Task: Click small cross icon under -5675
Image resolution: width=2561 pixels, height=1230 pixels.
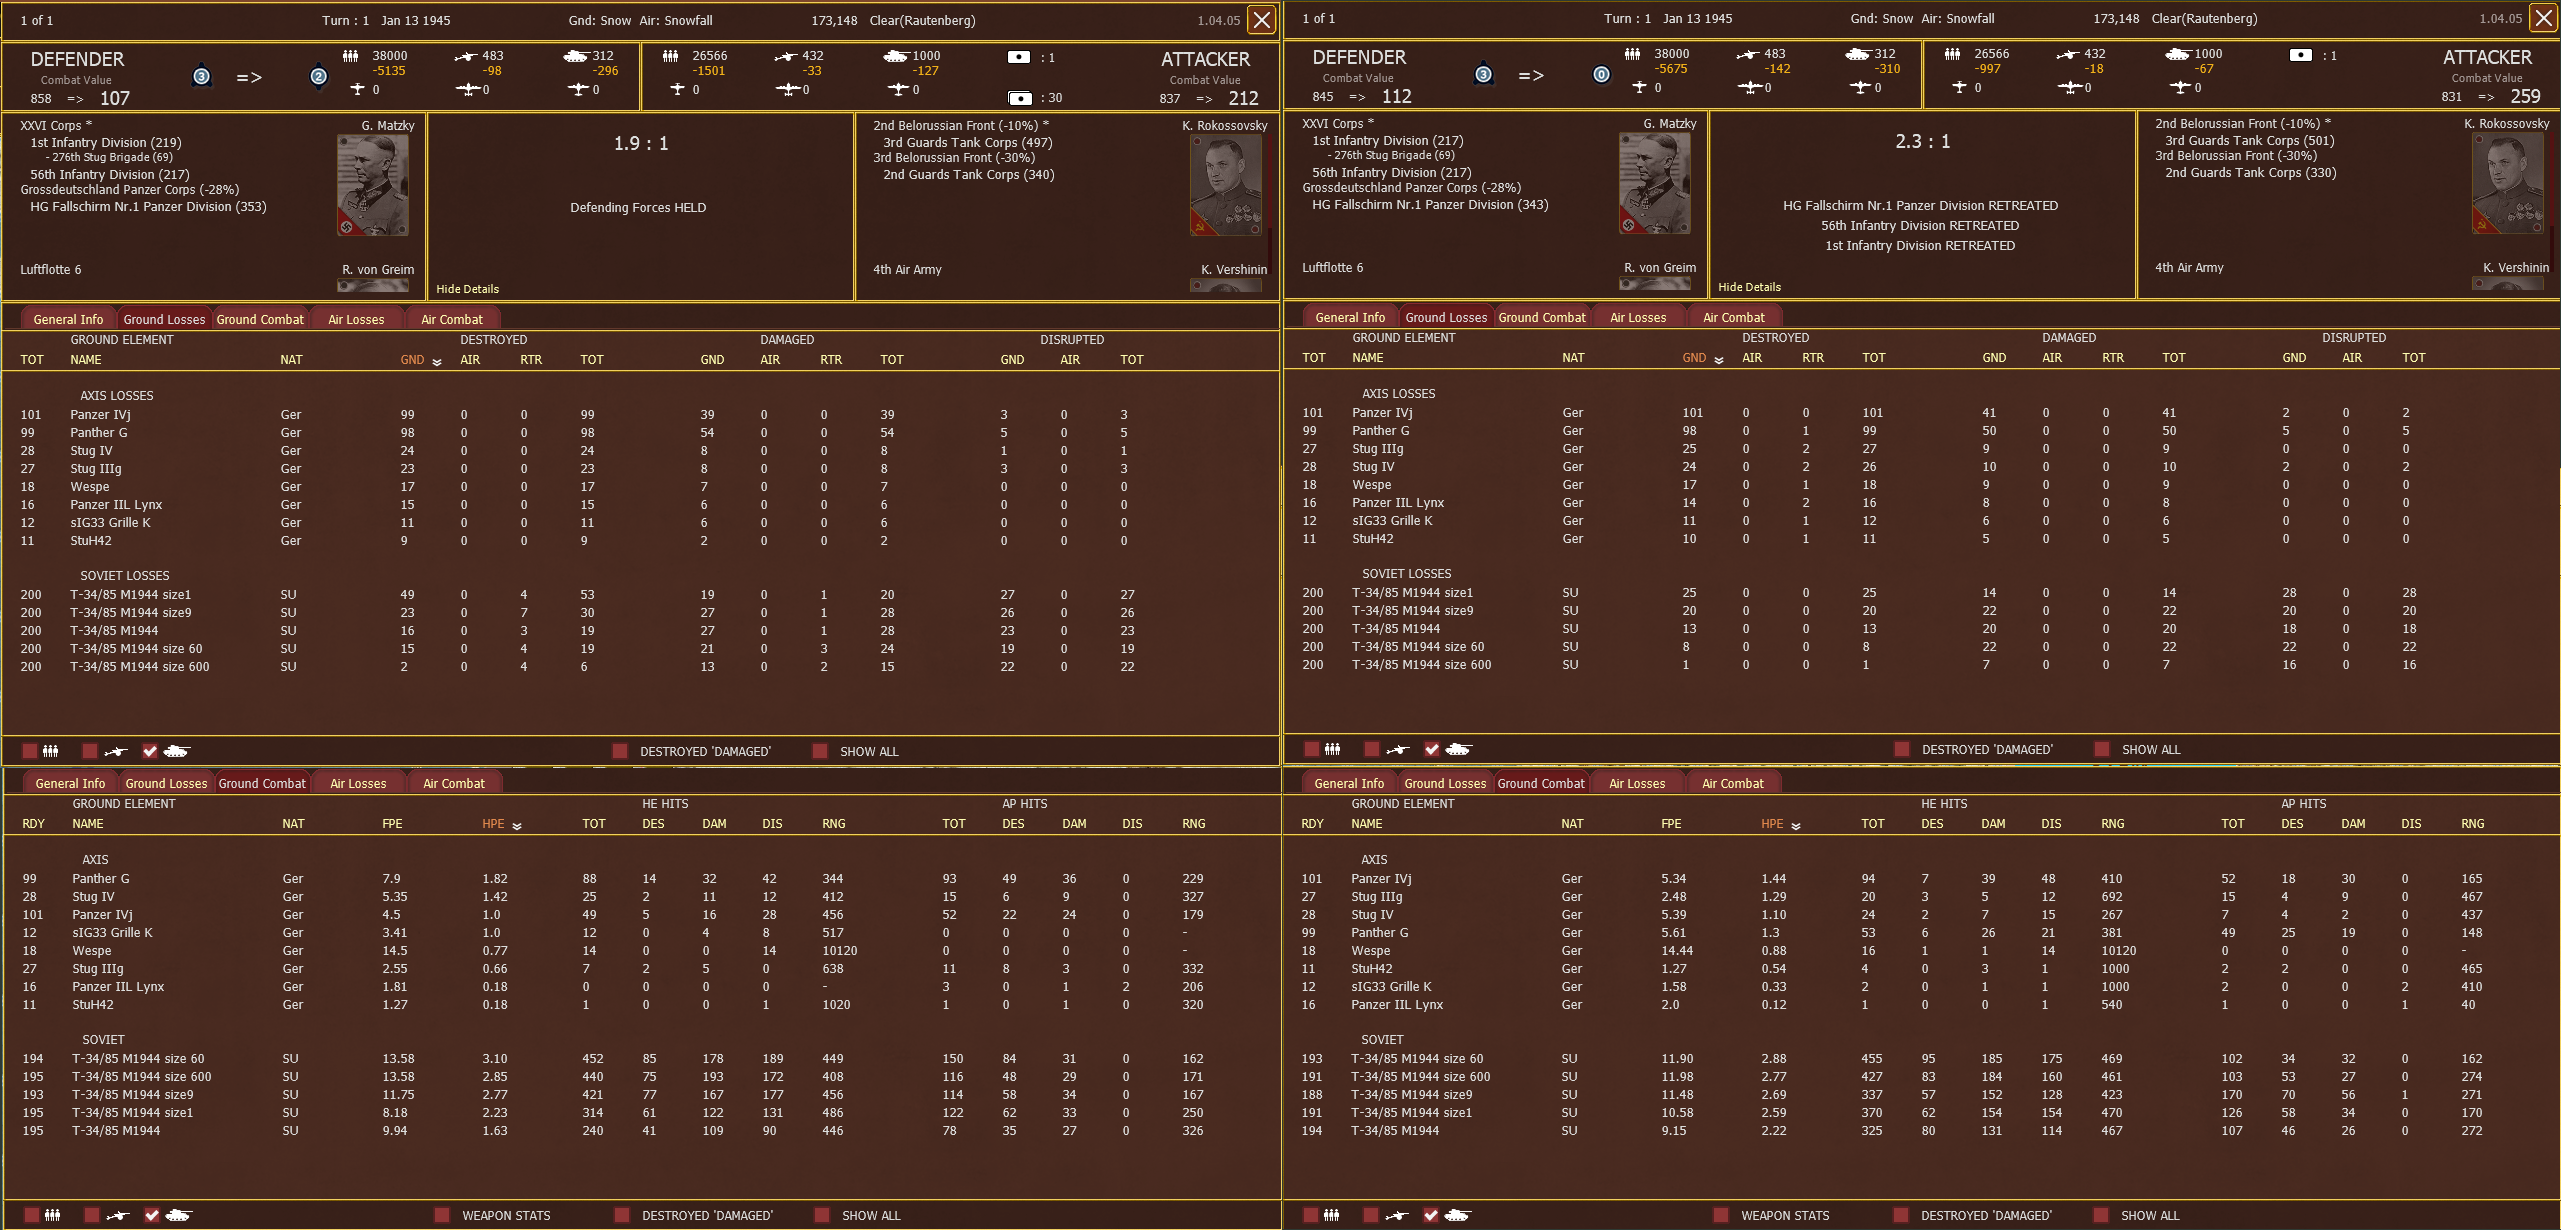Action: click(x=1639, y=87)
